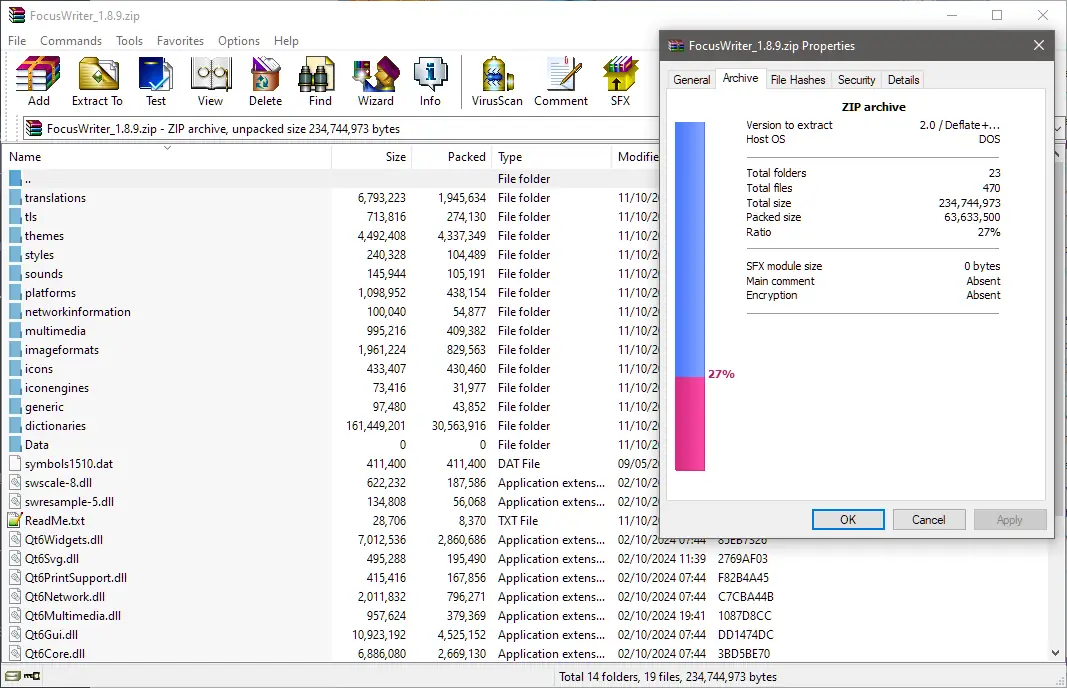This screenshot has width=1067, height=688.
Task: Select the networkinformation folder row
Action: click(331, 312)
